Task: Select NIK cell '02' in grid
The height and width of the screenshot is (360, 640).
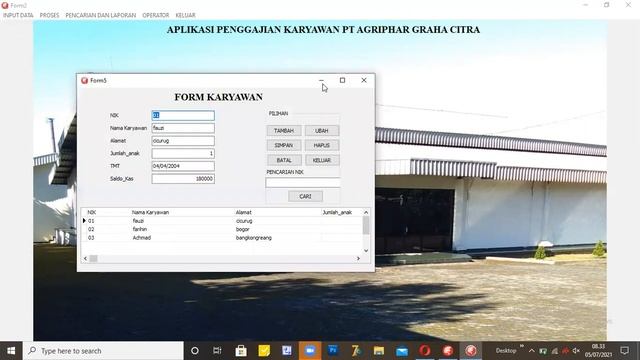Action: tap(91, 229)
